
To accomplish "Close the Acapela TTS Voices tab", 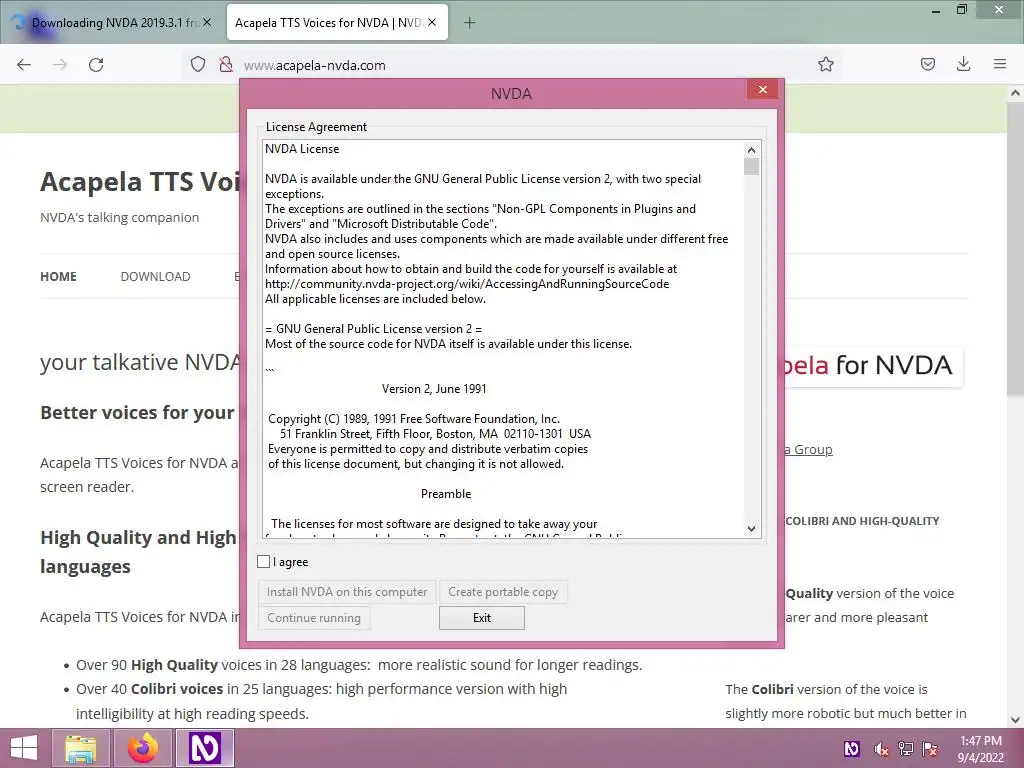I will (x=432, y=22).
